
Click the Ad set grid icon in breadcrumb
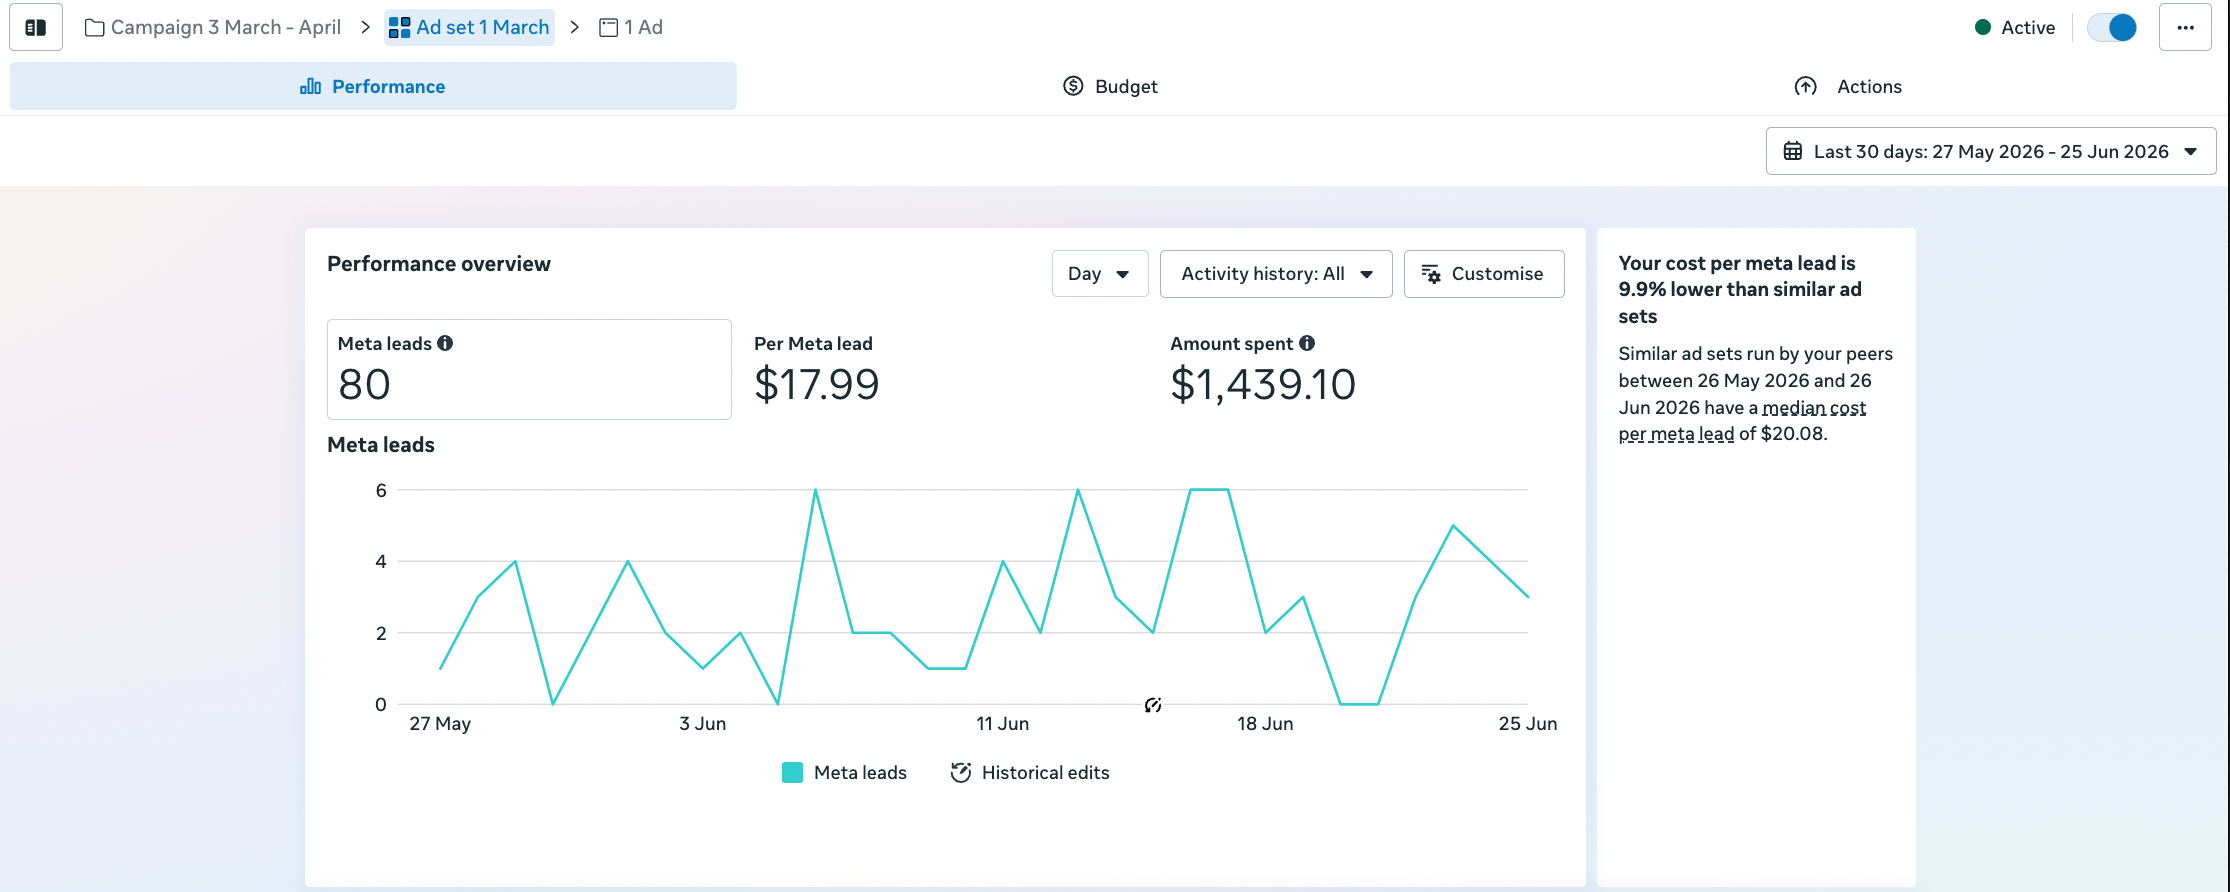point(399,28)
